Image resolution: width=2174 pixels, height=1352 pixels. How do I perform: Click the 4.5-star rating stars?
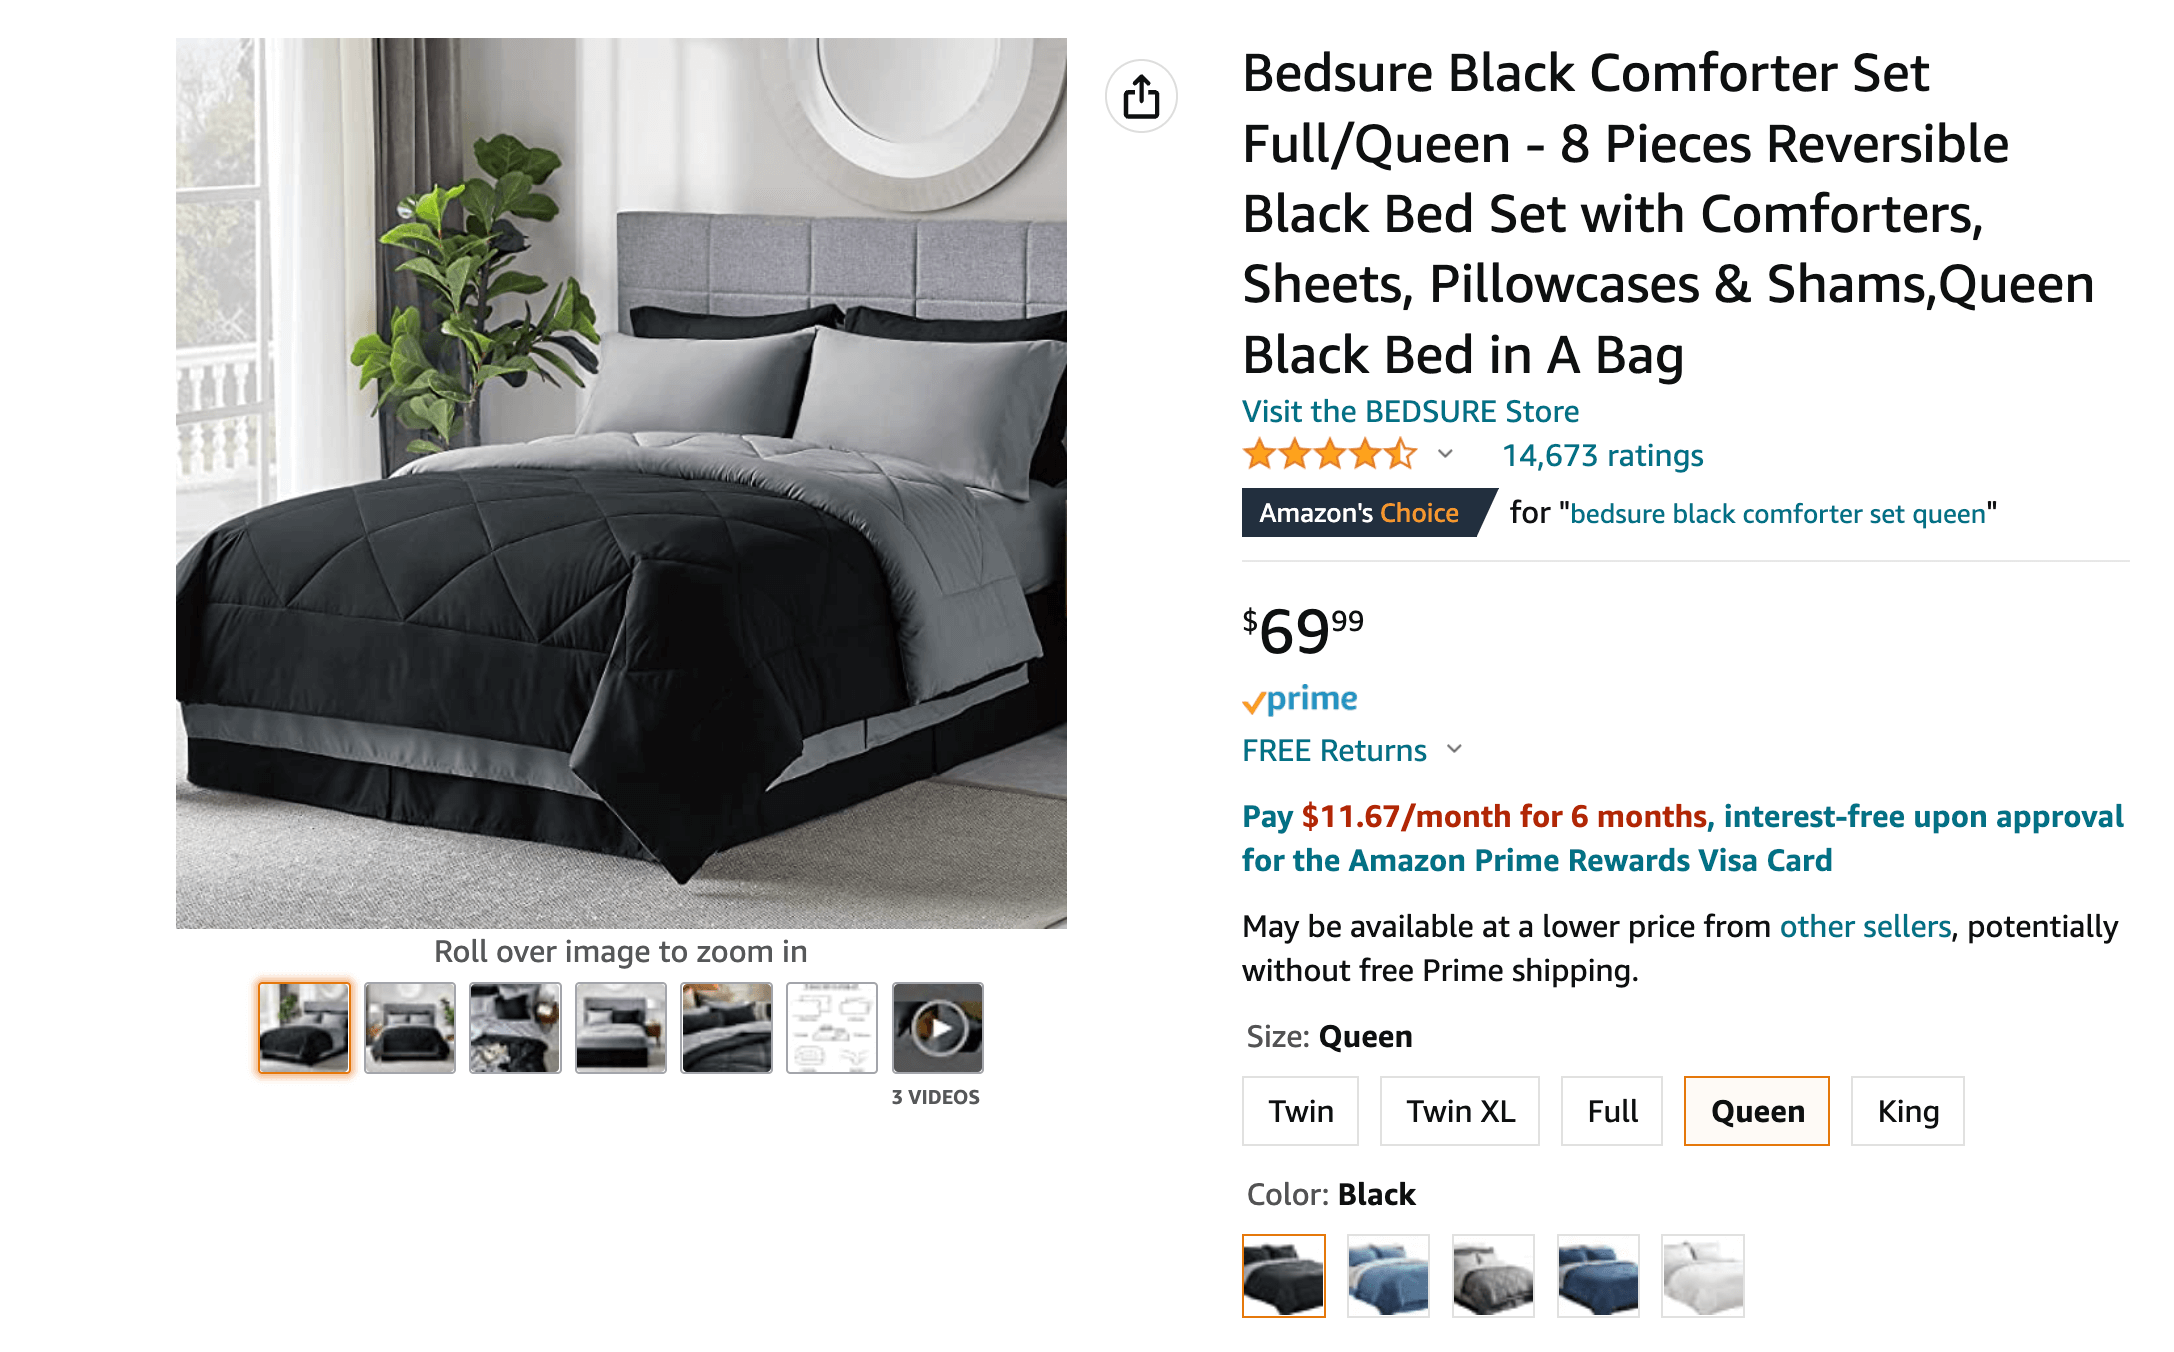[1329, 455]
